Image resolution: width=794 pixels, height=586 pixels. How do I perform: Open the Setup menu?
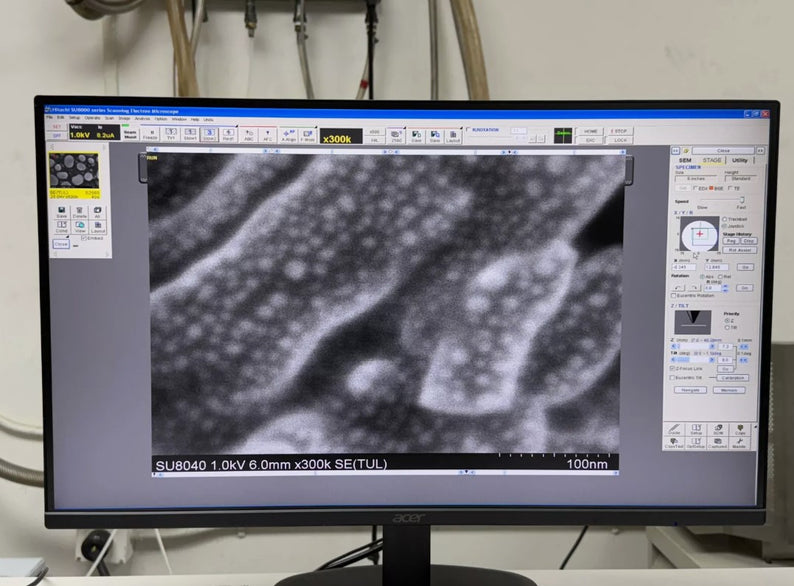[x=74, y=118]
